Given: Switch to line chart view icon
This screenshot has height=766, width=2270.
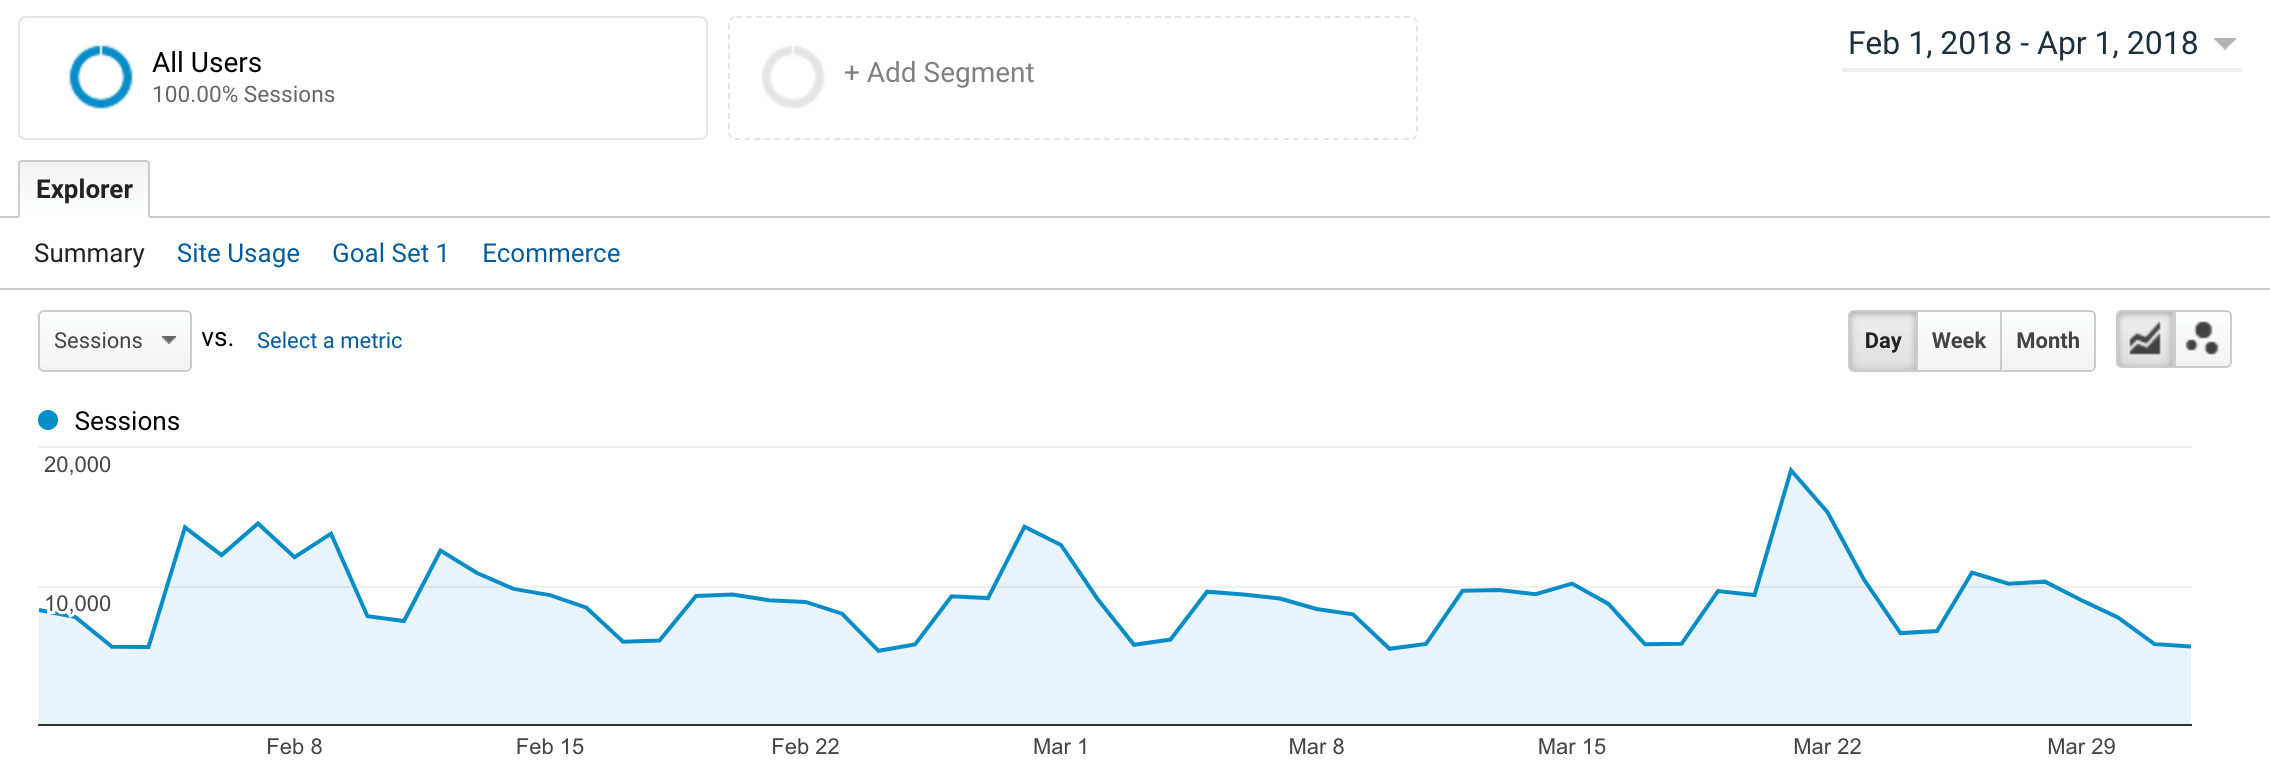Looking at the screenshot, I should coord(2145,340).
